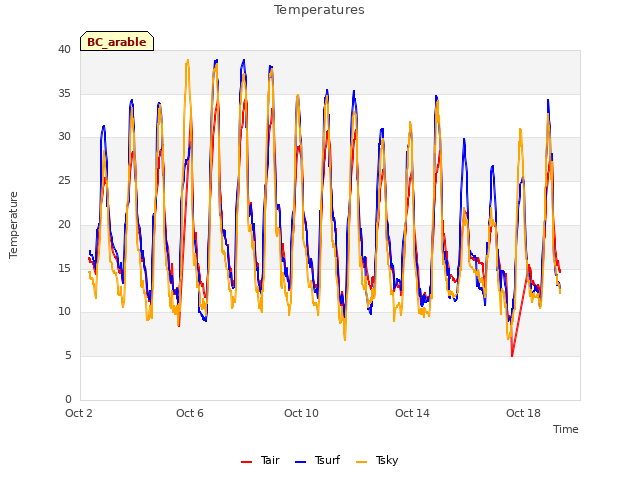Click the Oct 6 x-axis label
This screenshot has height=480, width=640.
click(x=190, y=413)
